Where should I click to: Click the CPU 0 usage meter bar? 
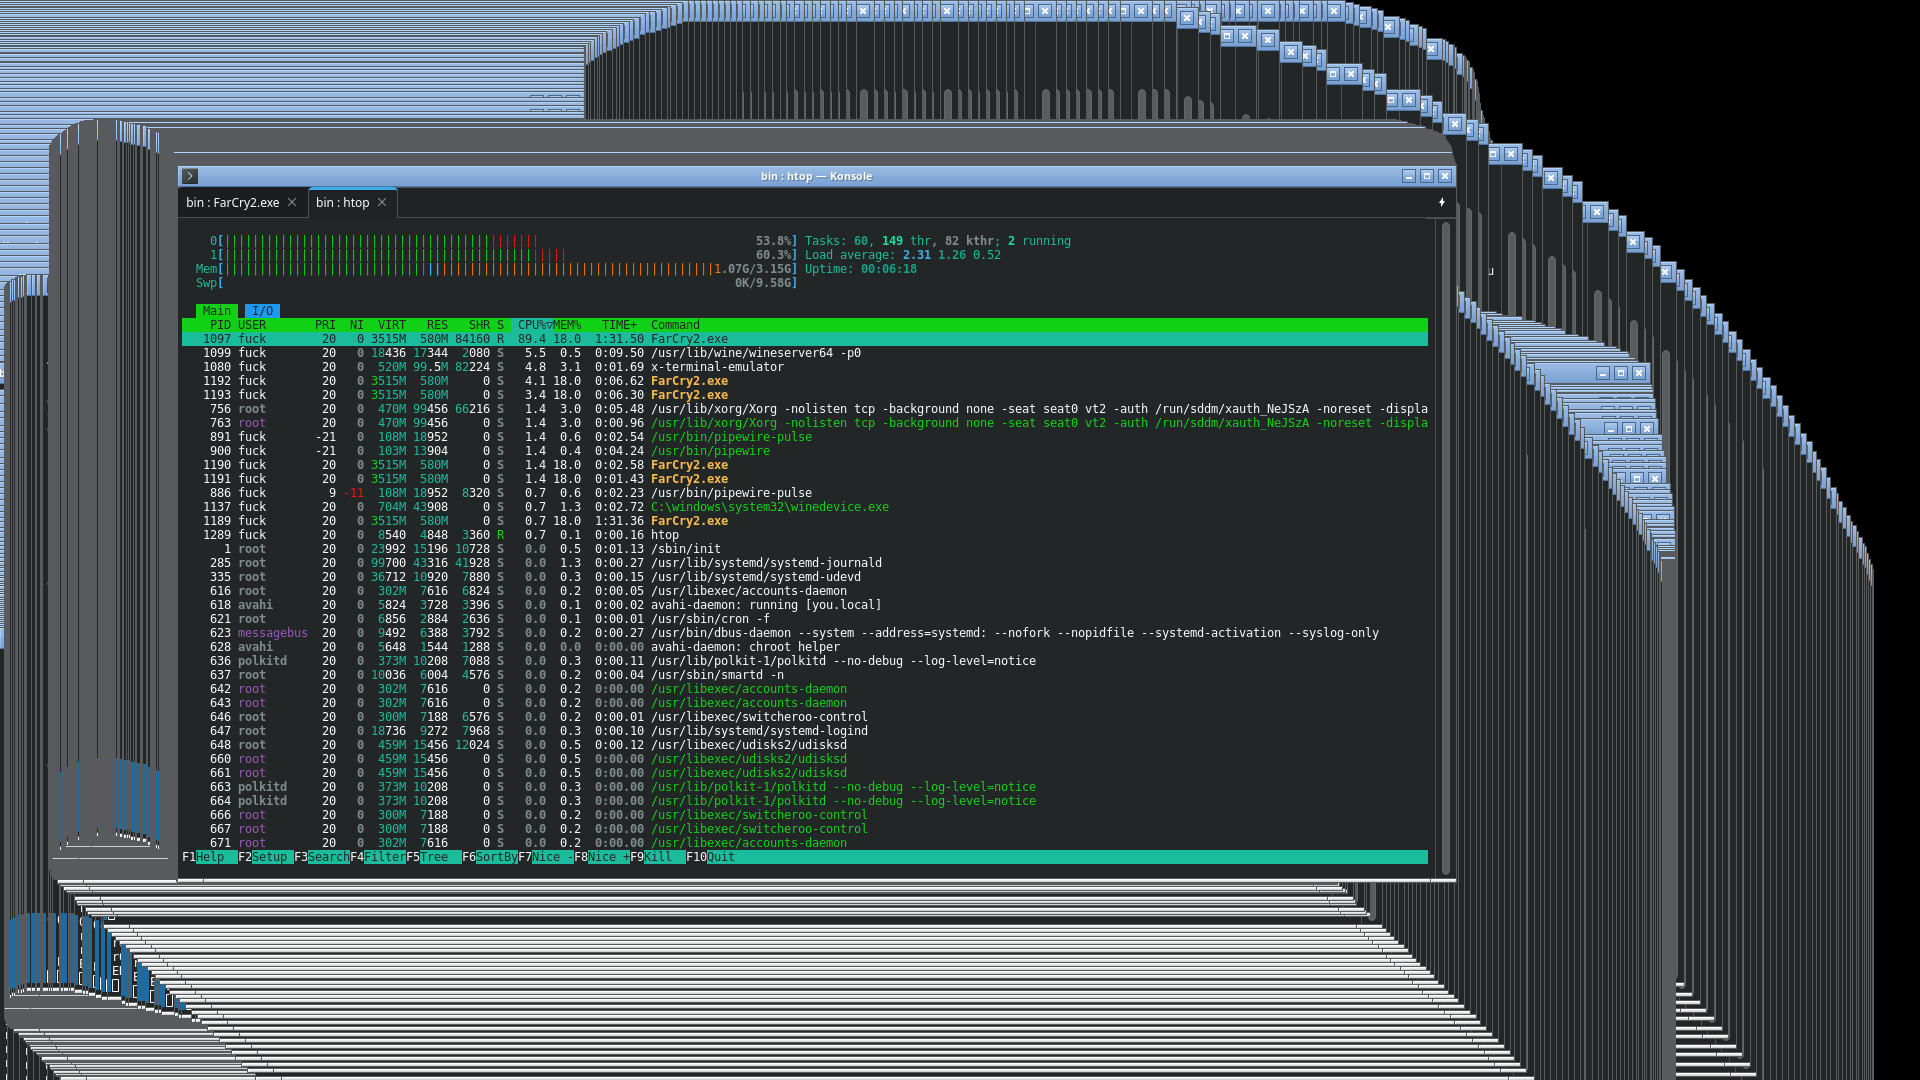(503, 241)
